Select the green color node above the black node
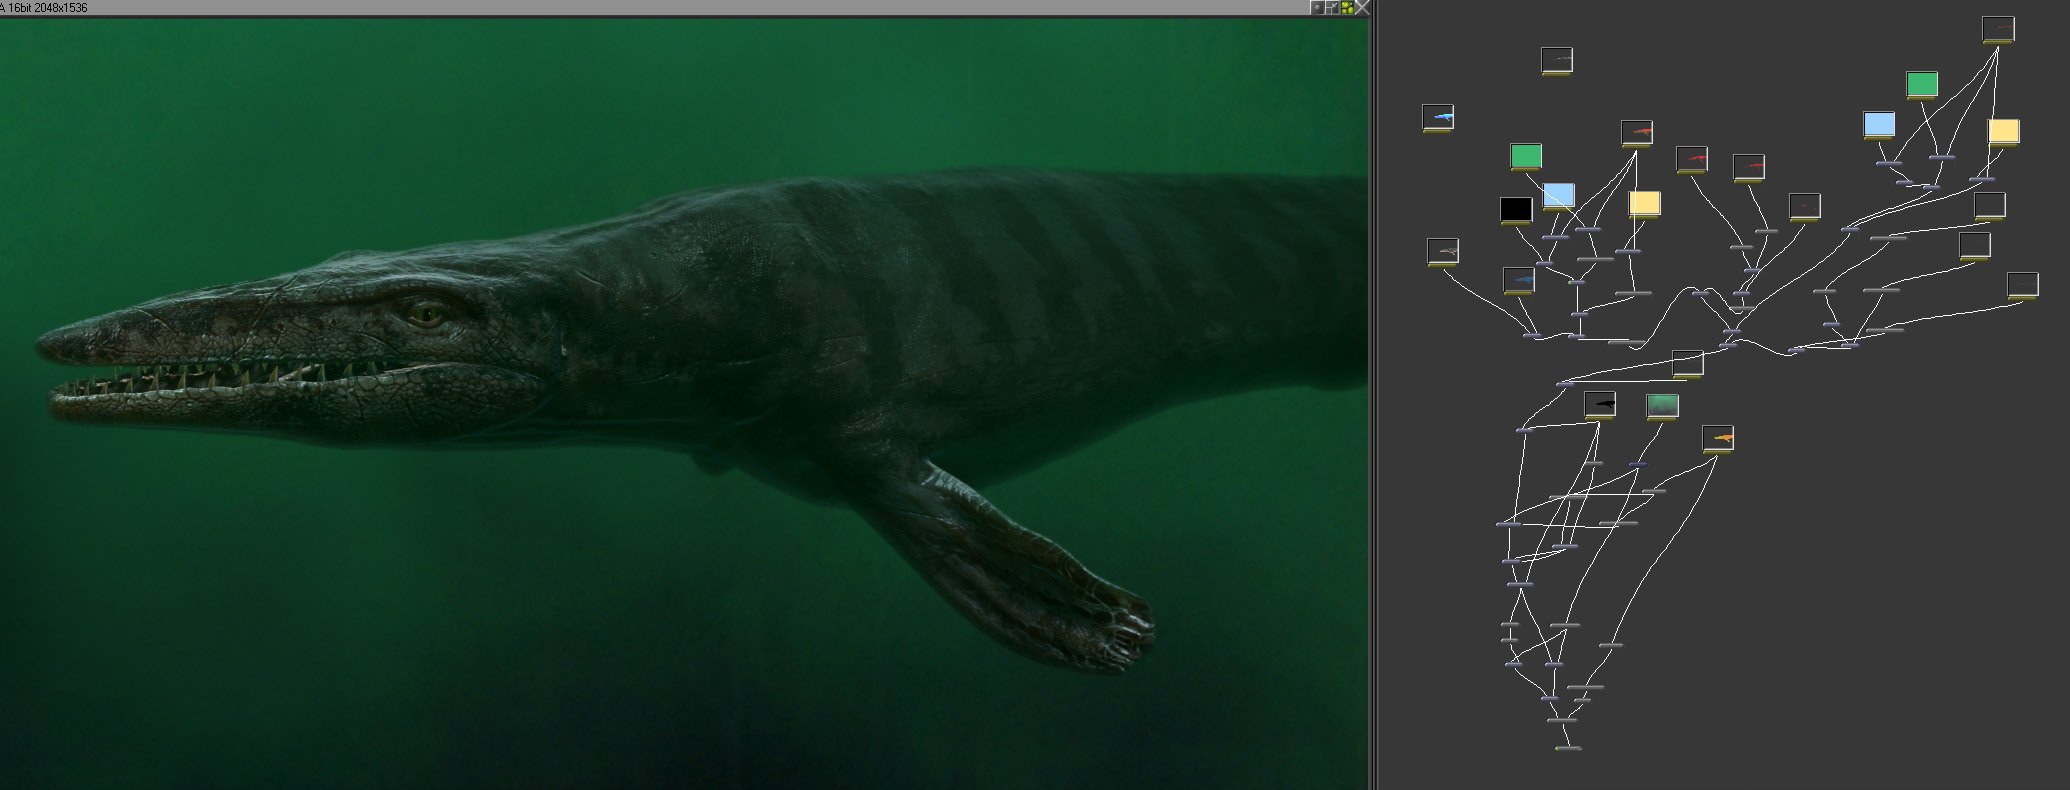 point(1526,156)
